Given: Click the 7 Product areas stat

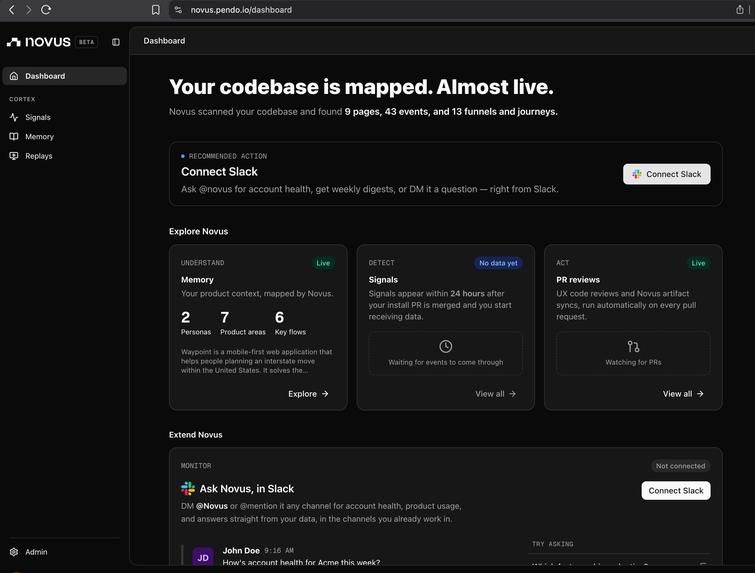Looking at the screenshot, I should tap(243, 323).
